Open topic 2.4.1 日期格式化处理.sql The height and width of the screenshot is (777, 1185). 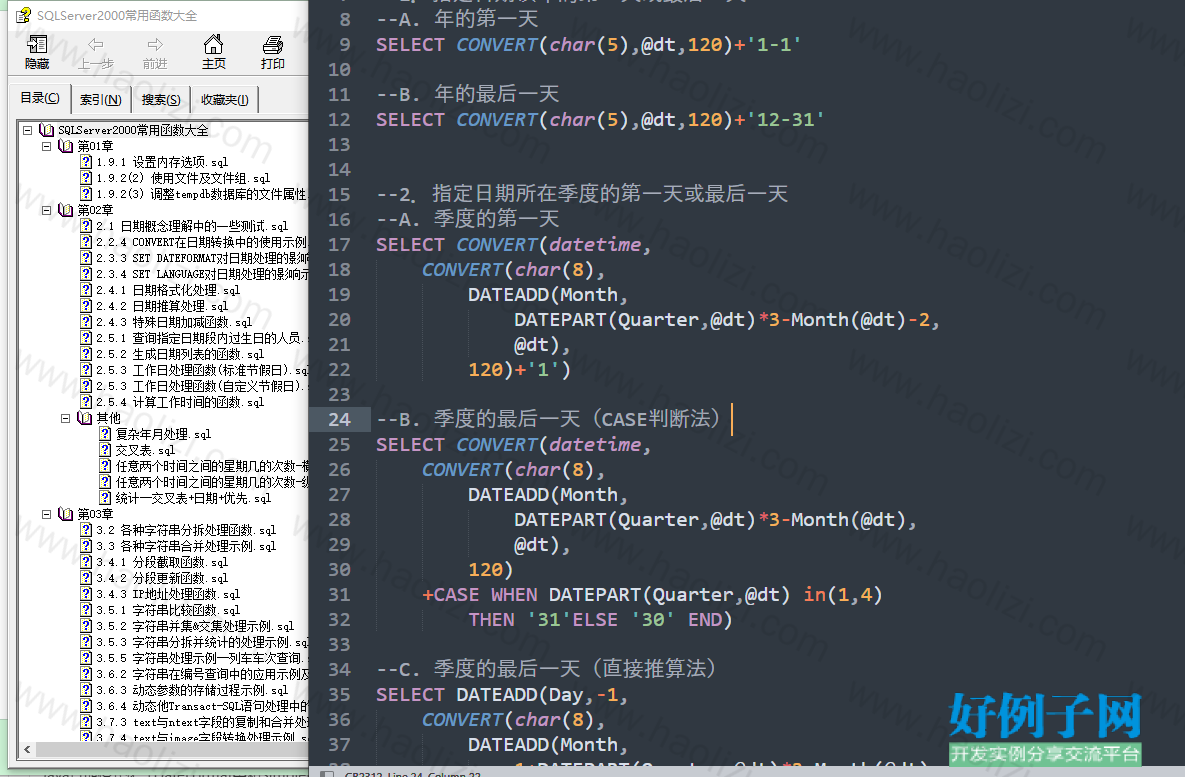168,290
